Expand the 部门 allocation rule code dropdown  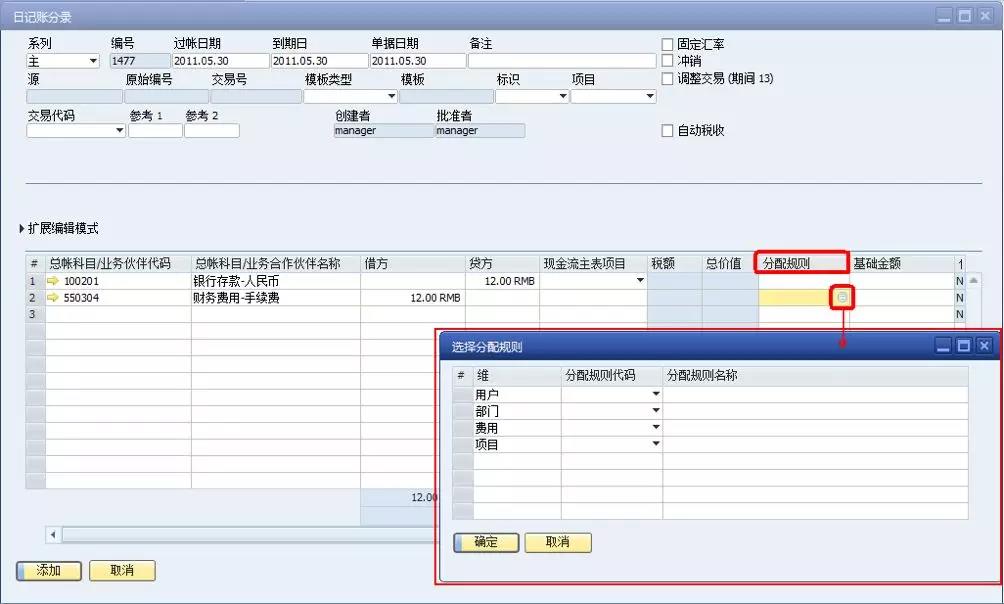point(655,409)
